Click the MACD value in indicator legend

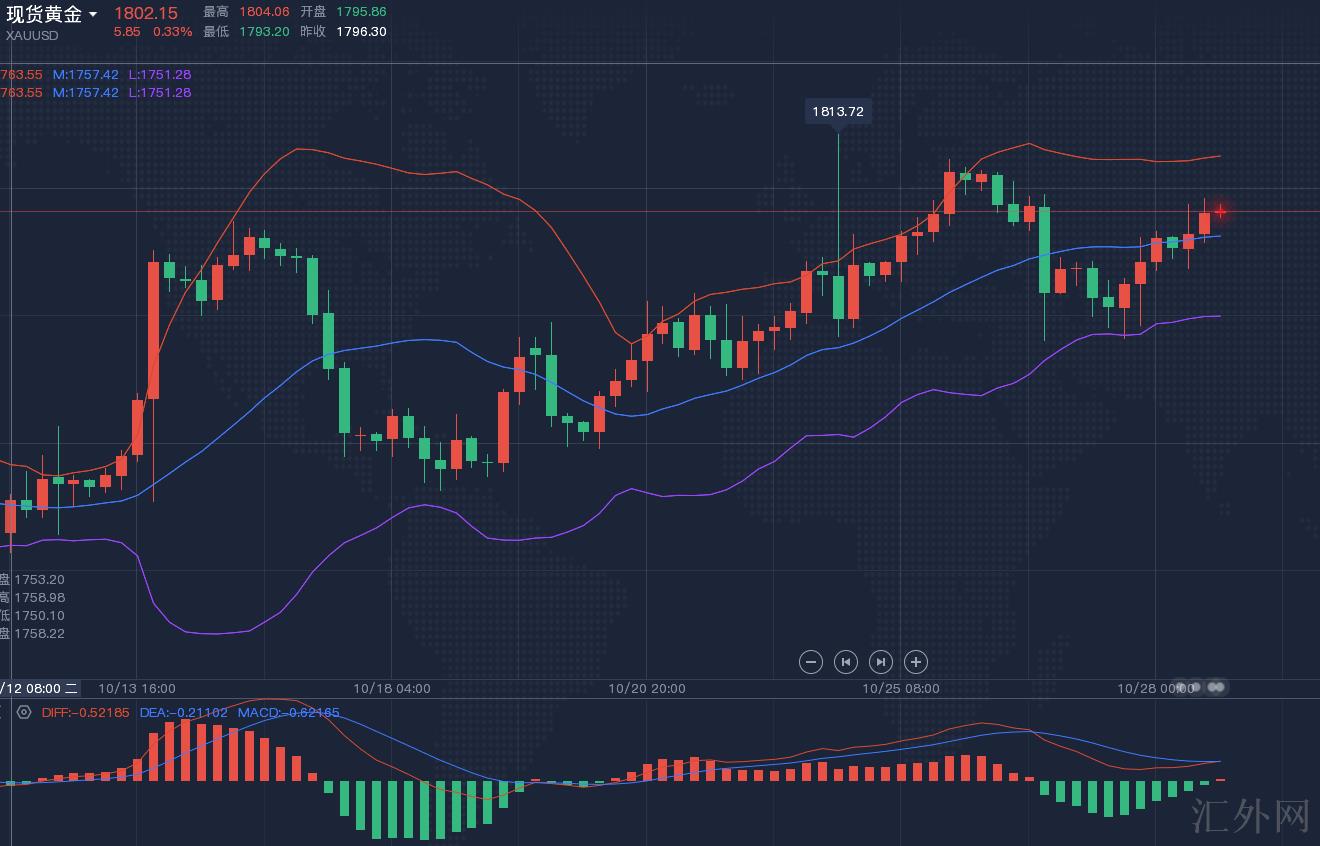pos(288,713)
